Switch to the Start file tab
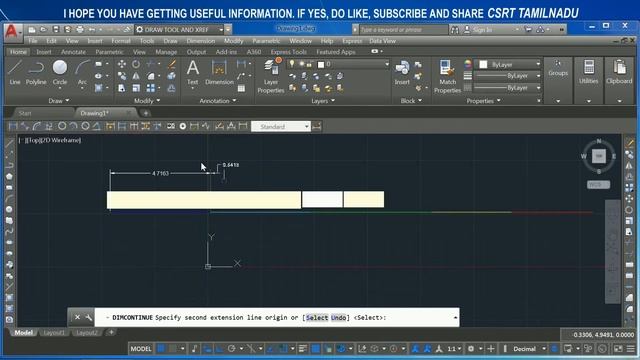Screen dimensions: 640x360 25,113
